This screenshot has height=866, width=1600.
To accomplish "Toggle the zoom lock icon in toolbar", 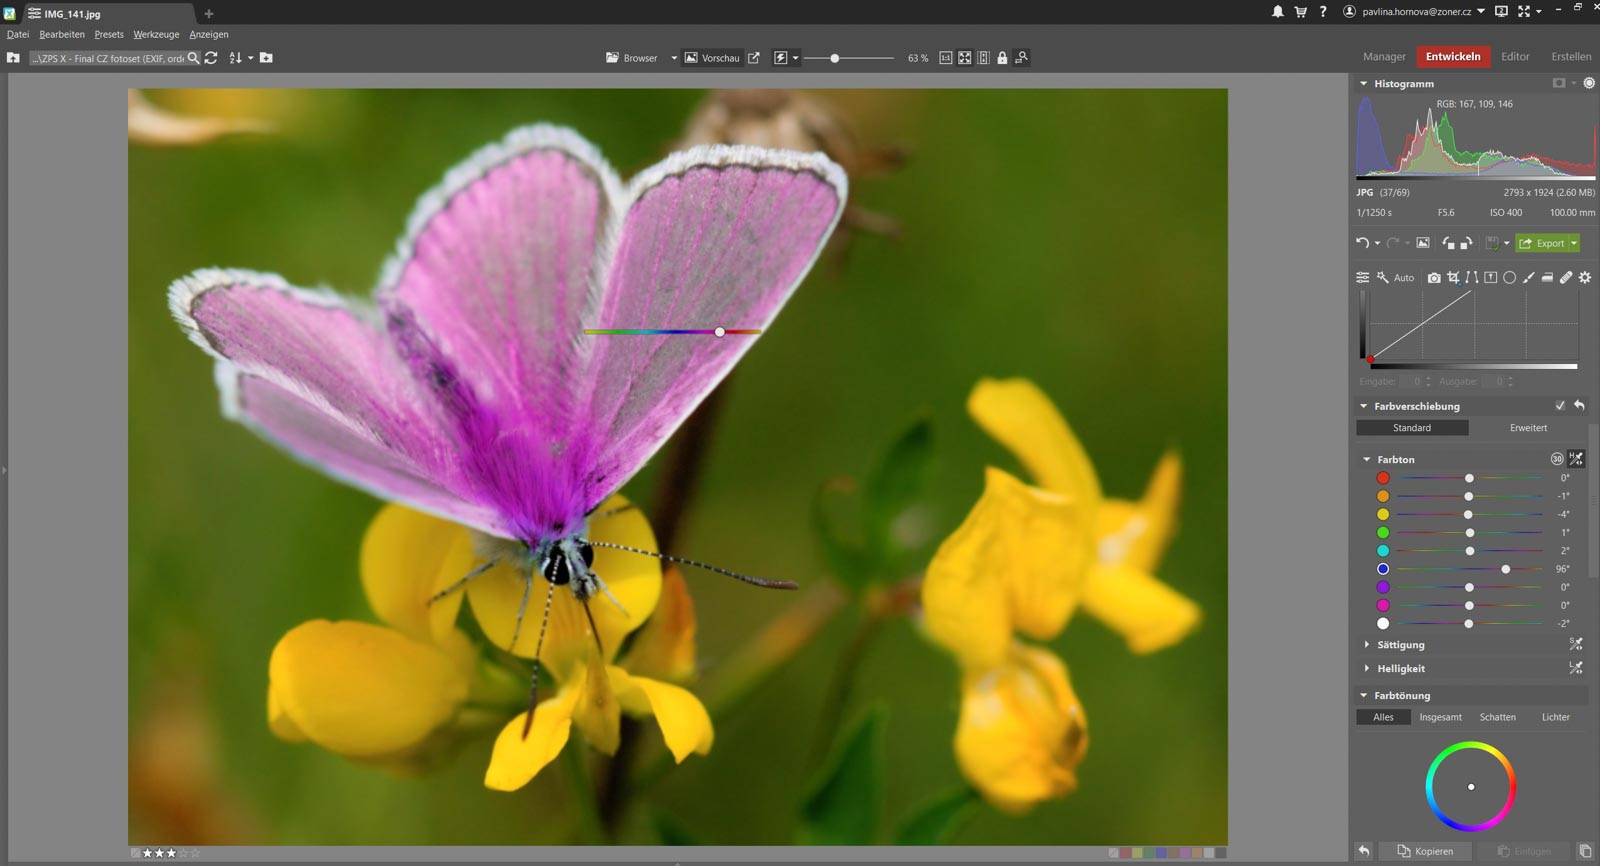I will point(1002,58).
